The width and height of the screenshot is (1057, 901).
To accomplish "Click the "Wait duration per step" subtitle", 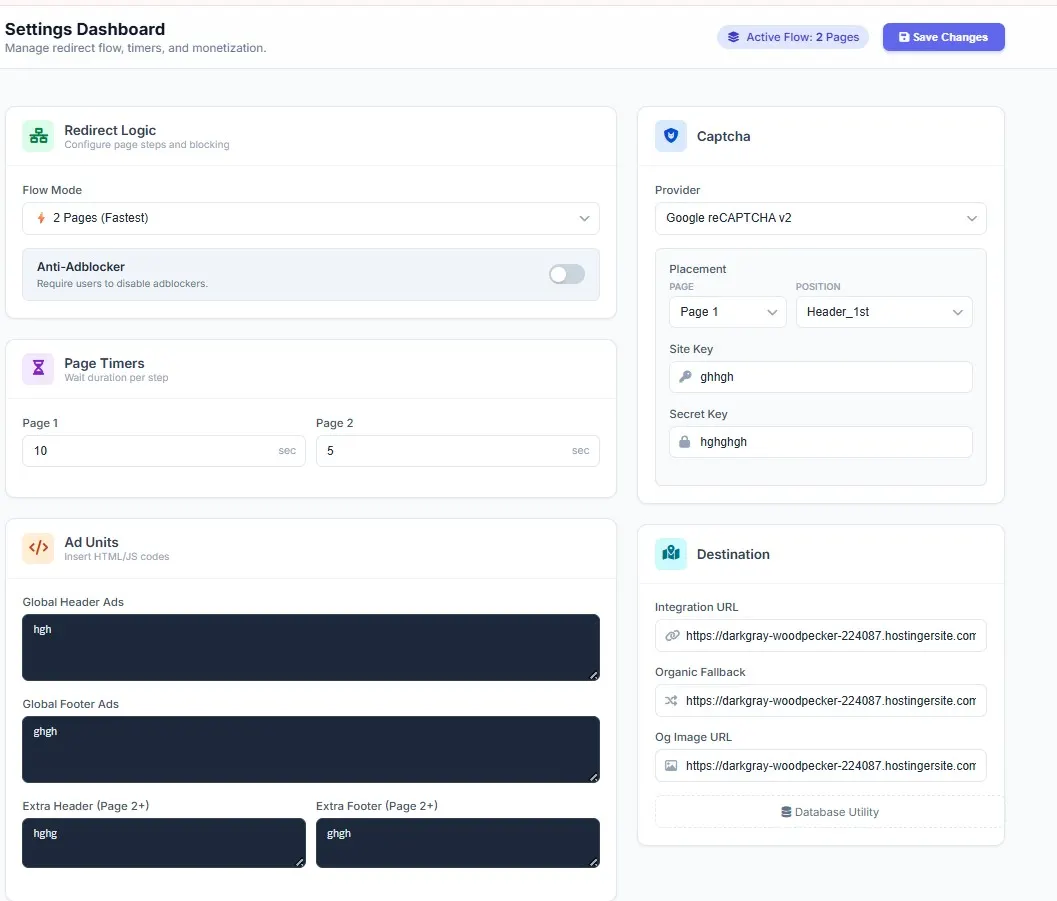I will [x=116, y=377].
